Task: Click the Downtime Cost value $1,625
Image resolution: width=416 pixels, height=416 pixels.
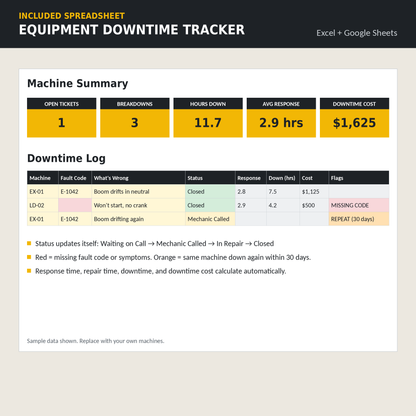Action: click(354, 123)
